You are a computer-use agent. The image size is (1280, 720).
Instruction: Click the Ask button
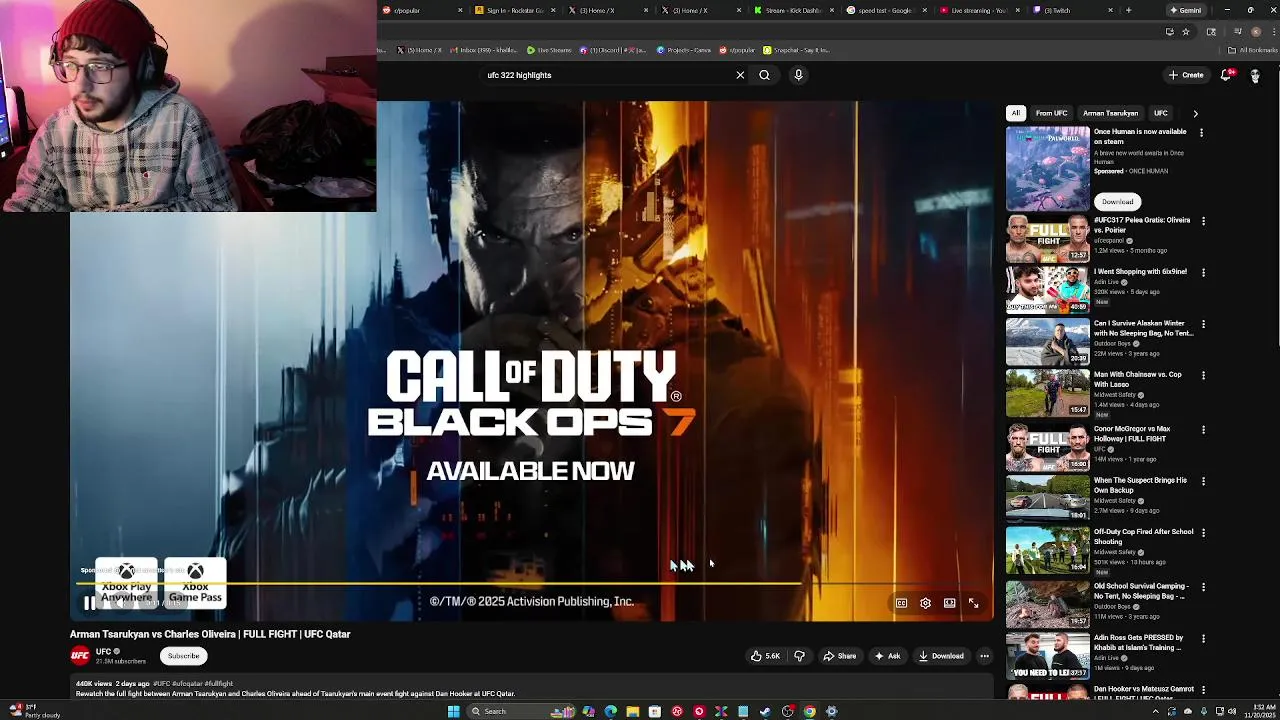click(x=887, y=656)
